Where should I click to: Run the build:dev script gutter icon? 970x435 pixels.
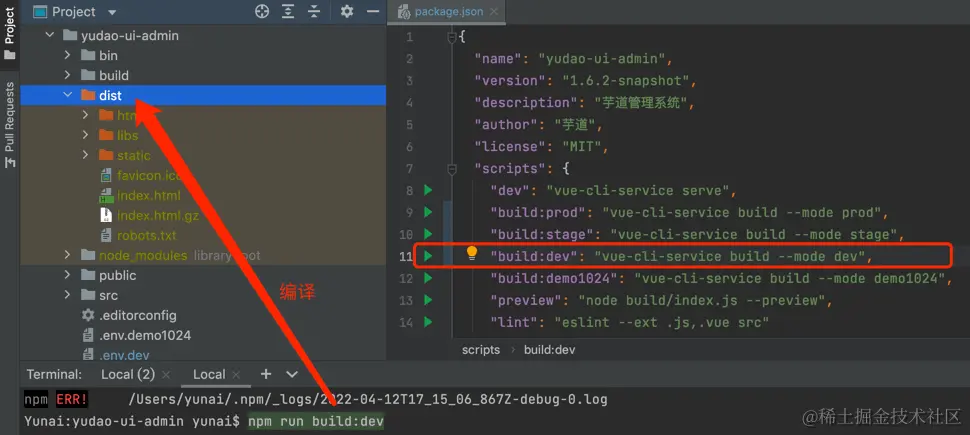tap(427, 256)
